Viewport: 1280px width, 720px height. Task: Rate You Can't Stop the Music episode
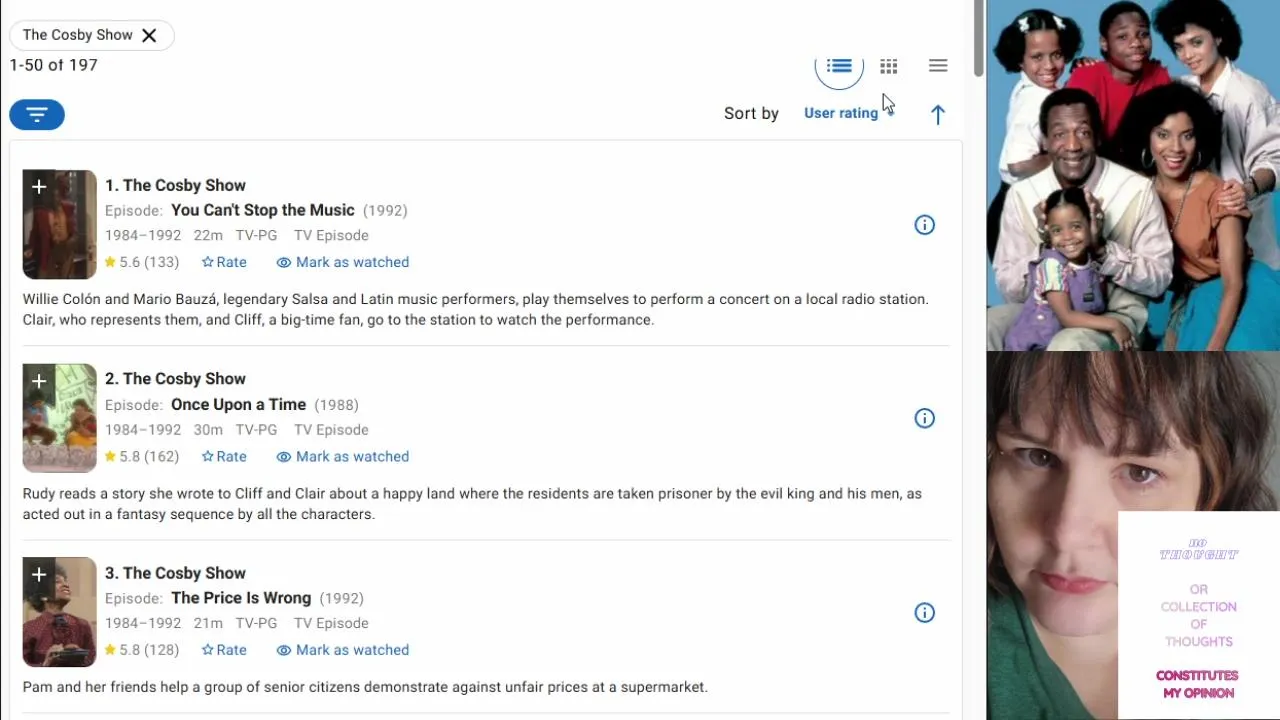(x=224, y=262)
